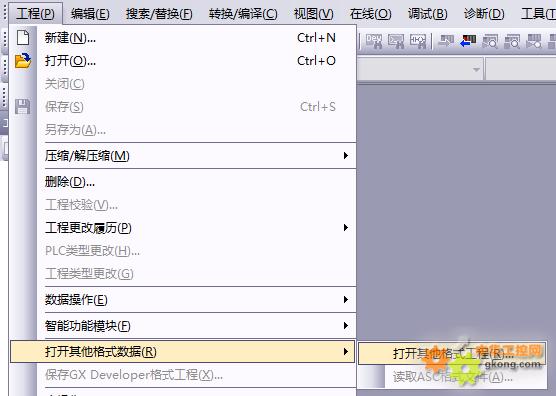Open the toolbar combo box dropdown arrow
The image size is (556, 396).
click(476, 69)
